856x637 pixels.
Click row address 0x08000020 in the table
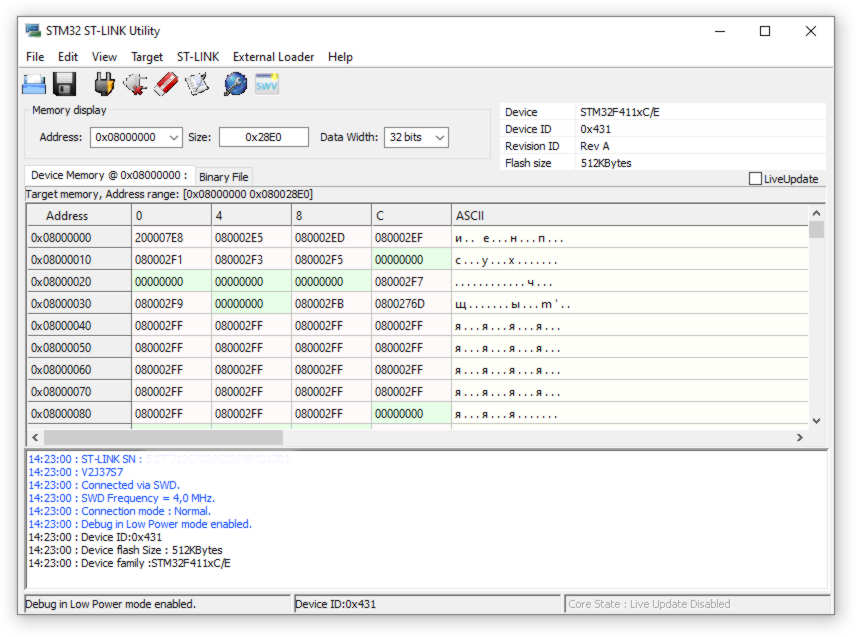coord(79,282)
